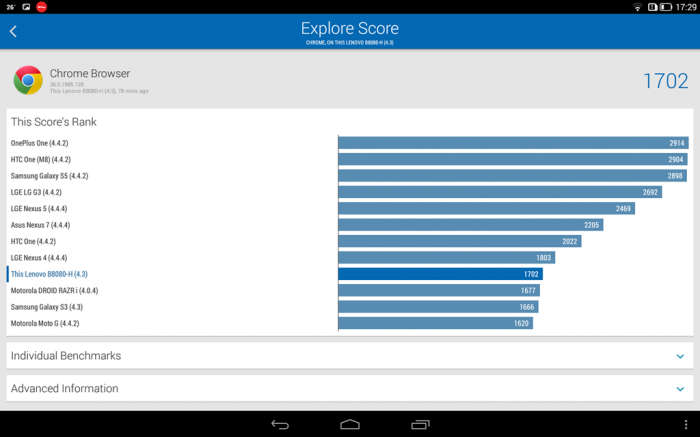Open the Advanced Information section label
Screen dimensions: 700x437
[x=64, y=389]
